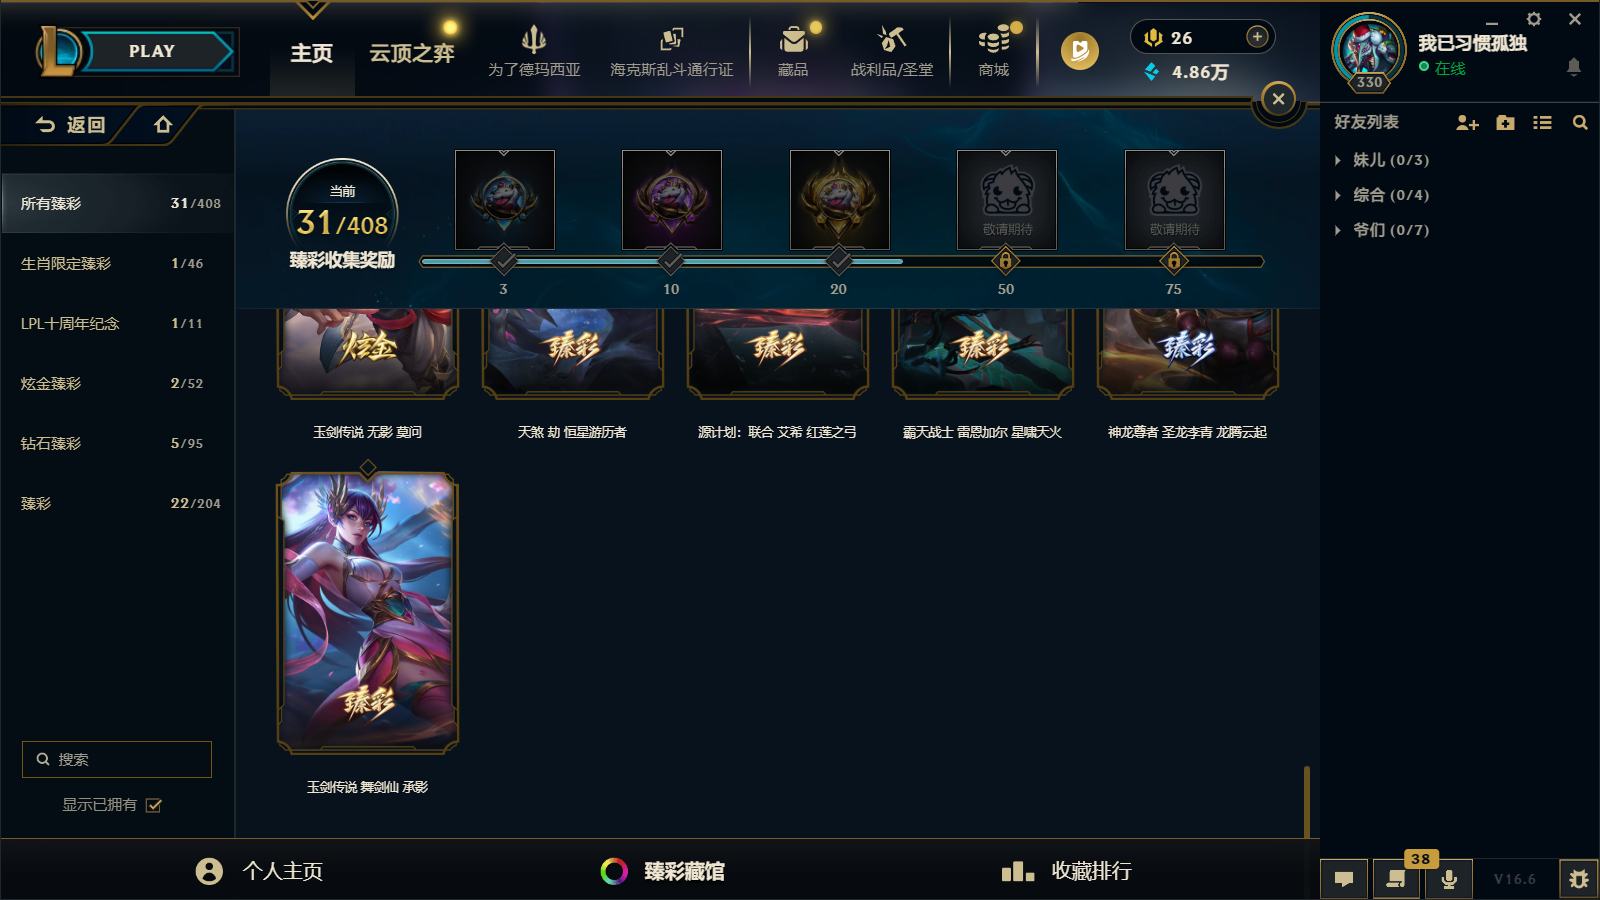Open the 玉剑传说 舞剑仙 承影 skin card
Screen dimensions: 1600x900
[368, 613]
